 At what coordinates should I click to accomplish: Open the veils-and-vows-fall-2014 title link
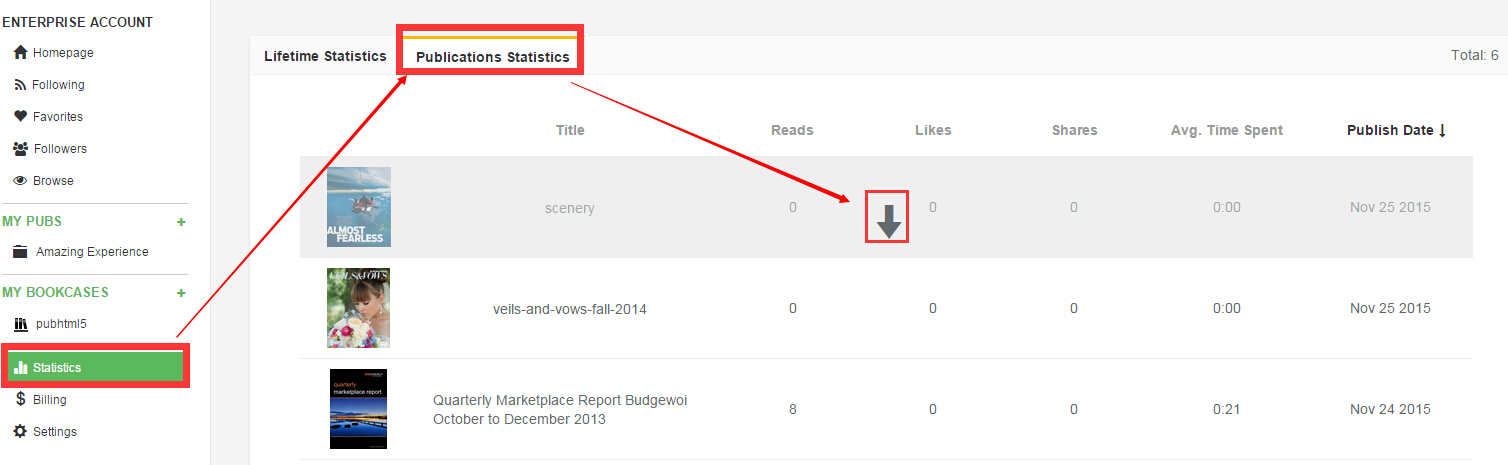point(570,309)
